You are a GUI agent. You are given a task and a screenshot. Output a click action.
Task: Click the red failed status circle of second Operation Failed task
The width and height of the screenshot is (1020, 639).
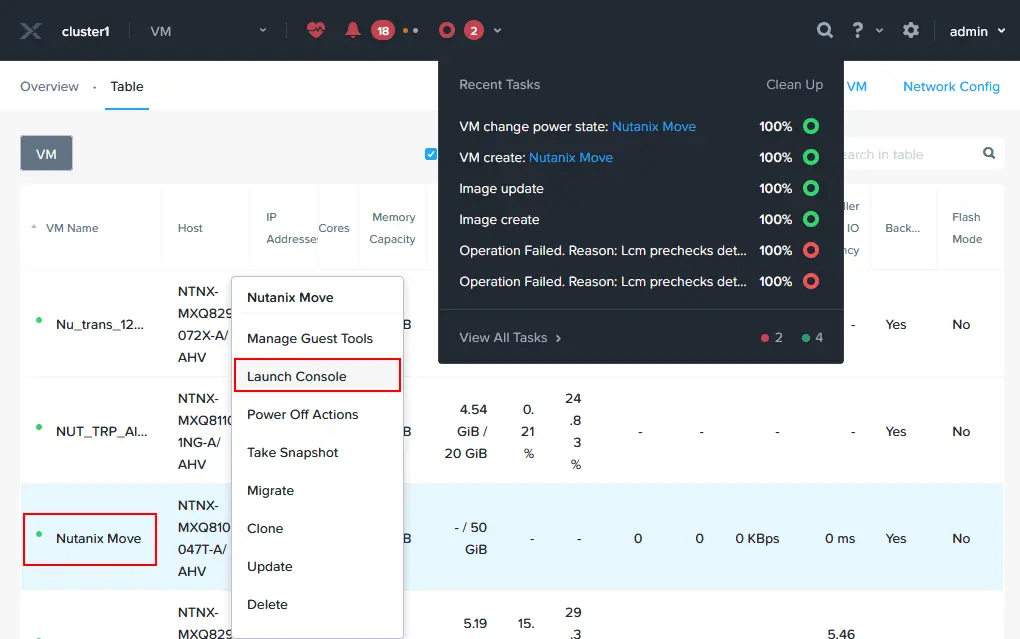[811, 282]
